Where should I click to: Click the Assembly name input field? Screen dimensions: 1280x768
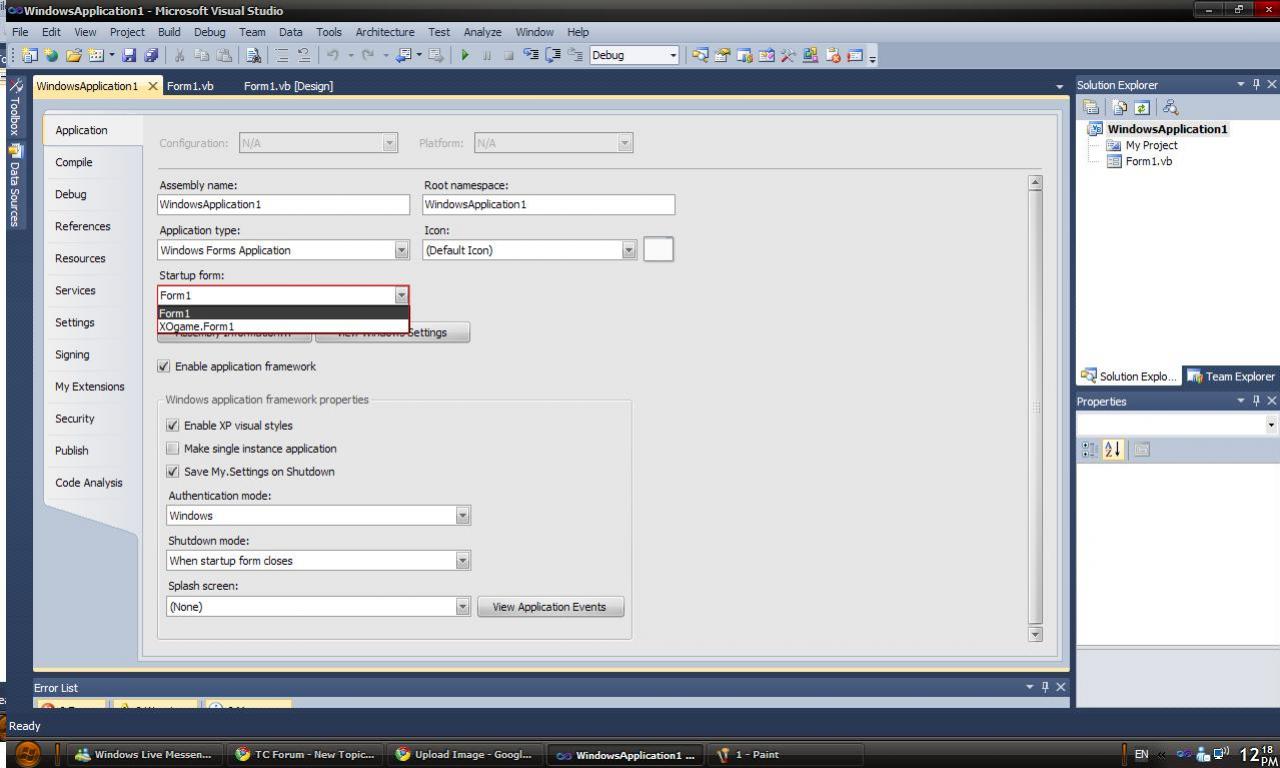point(284,204)
